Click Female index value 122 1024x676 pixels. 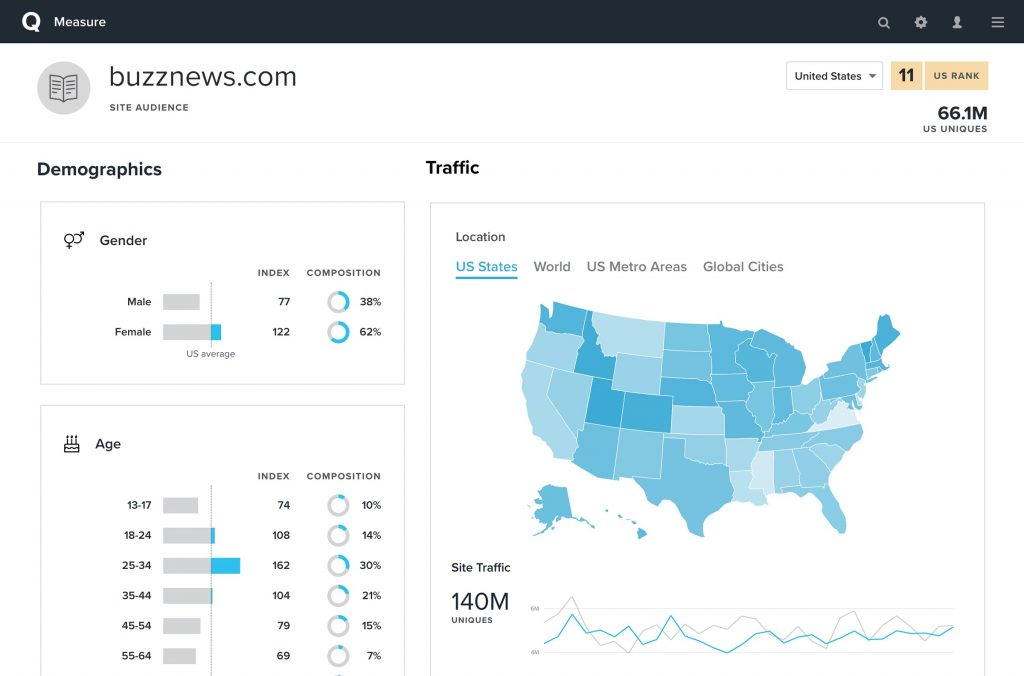click(x=281, y=332)
